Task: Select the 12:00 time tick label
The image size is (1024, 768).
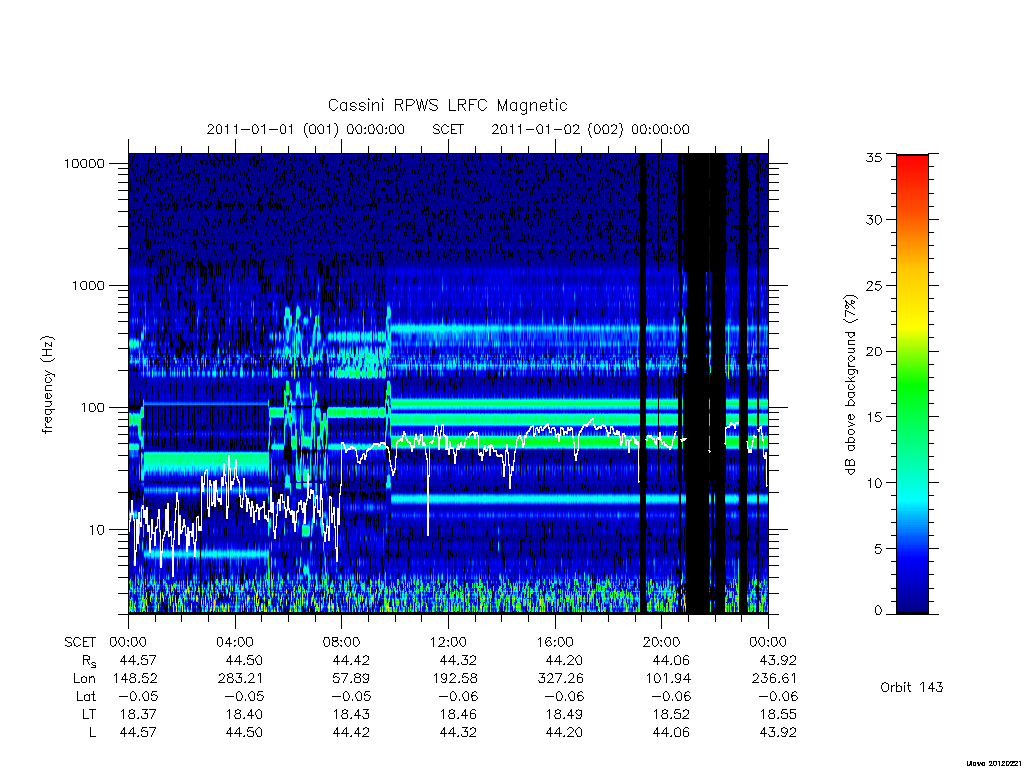Action: tap(448, 642)
